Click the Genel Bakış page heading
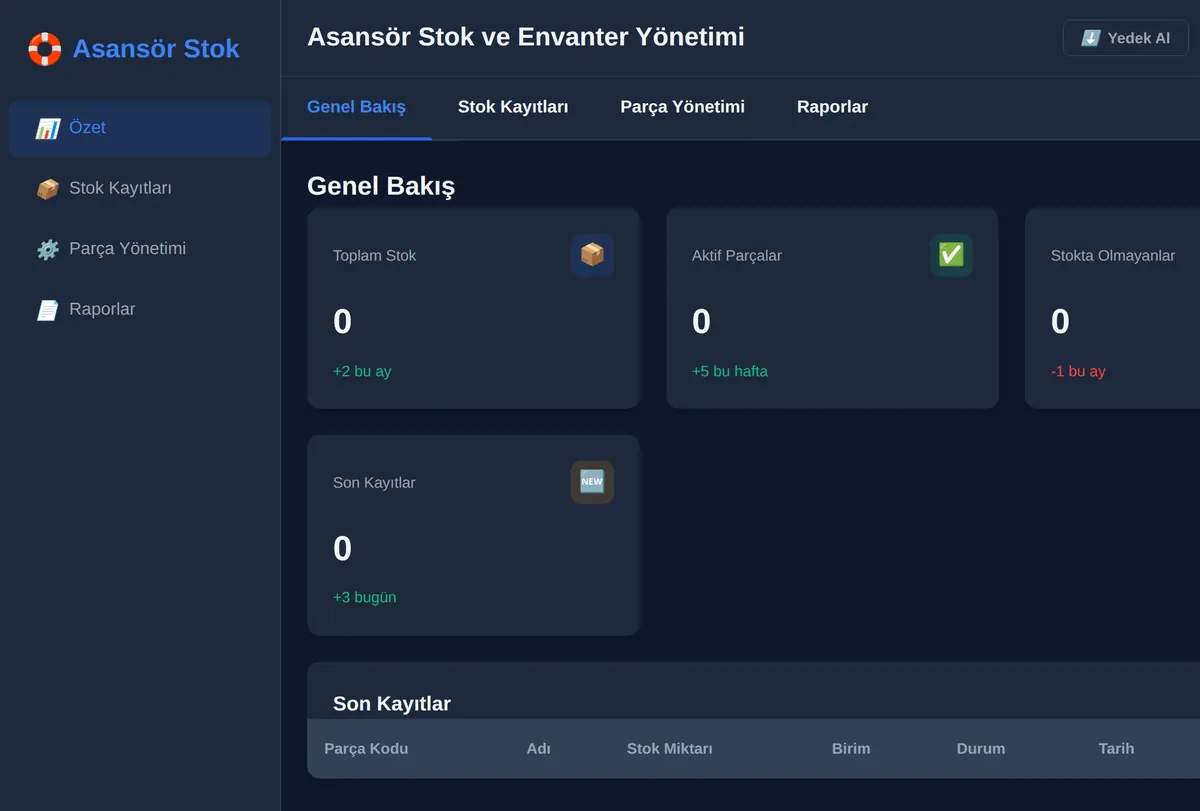1200x811 pixels. coord(381,186)
